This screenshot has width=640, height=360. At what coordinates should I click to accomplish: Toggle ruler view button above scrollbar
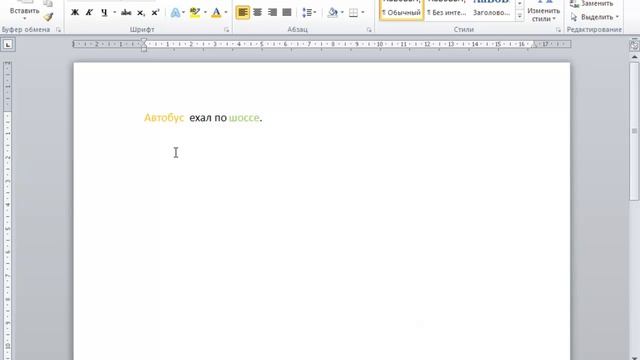tap(634, 45)
